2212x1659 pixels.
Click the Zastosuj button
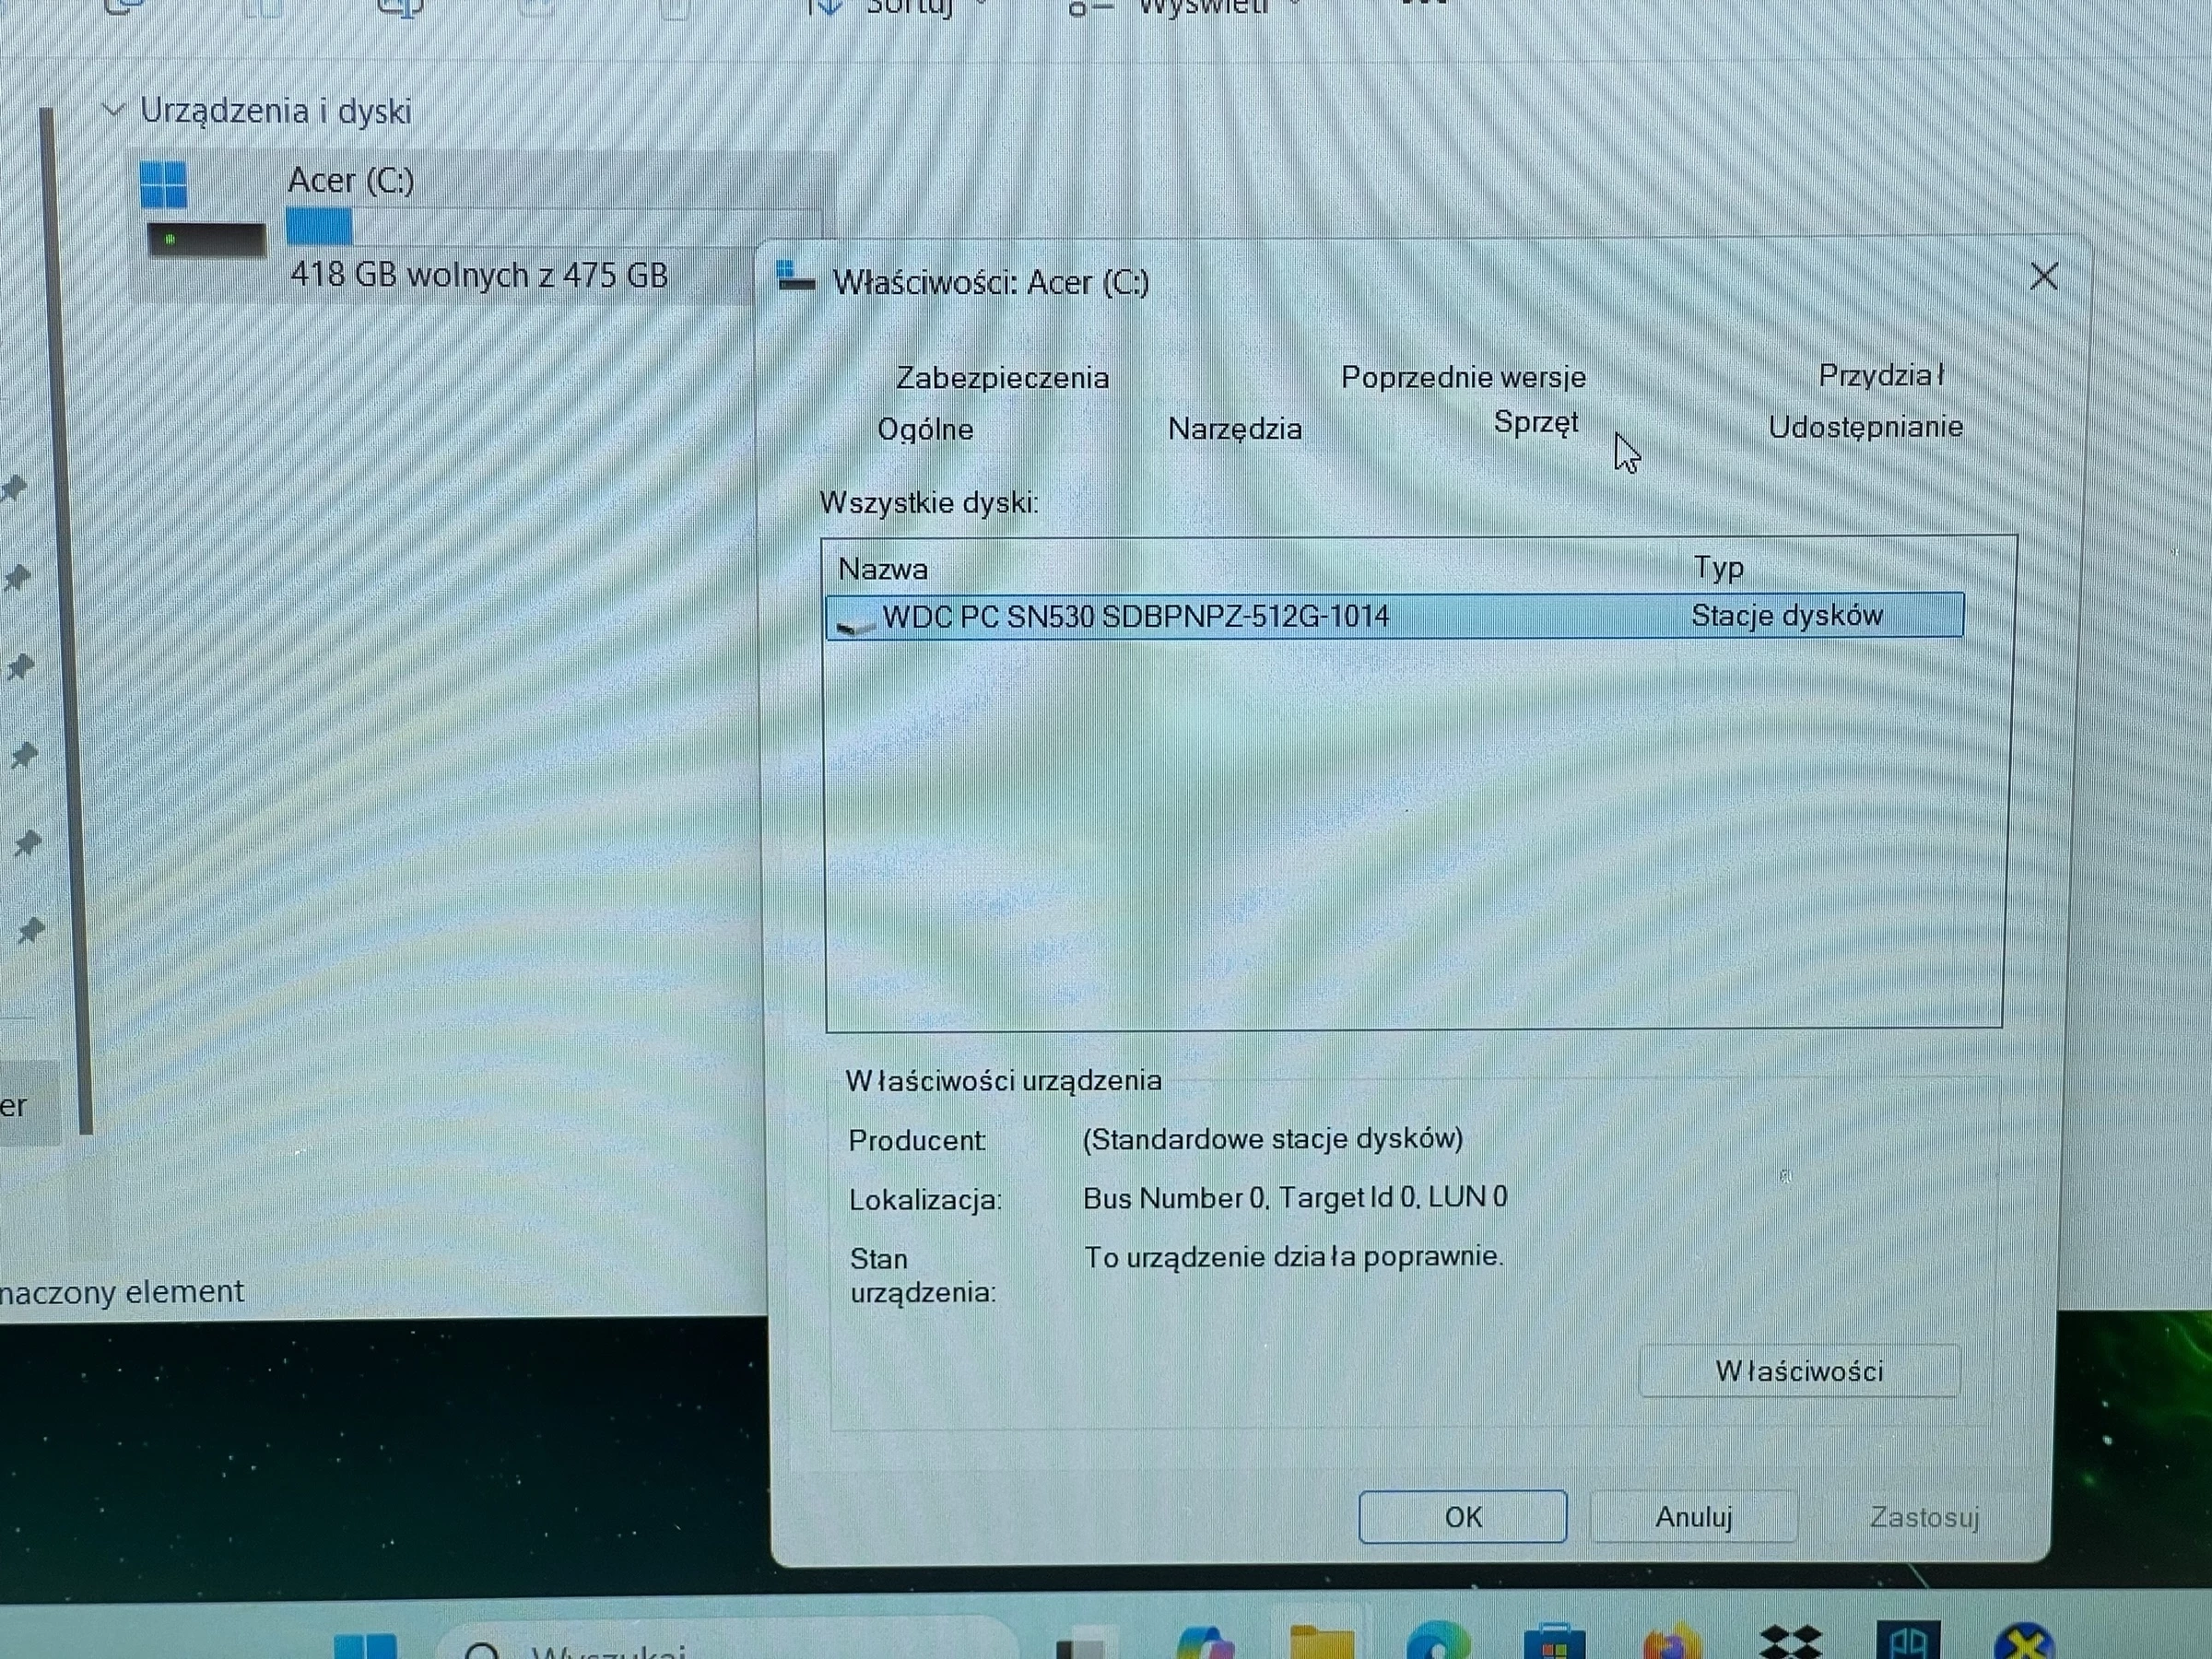click(1924, 1517)
